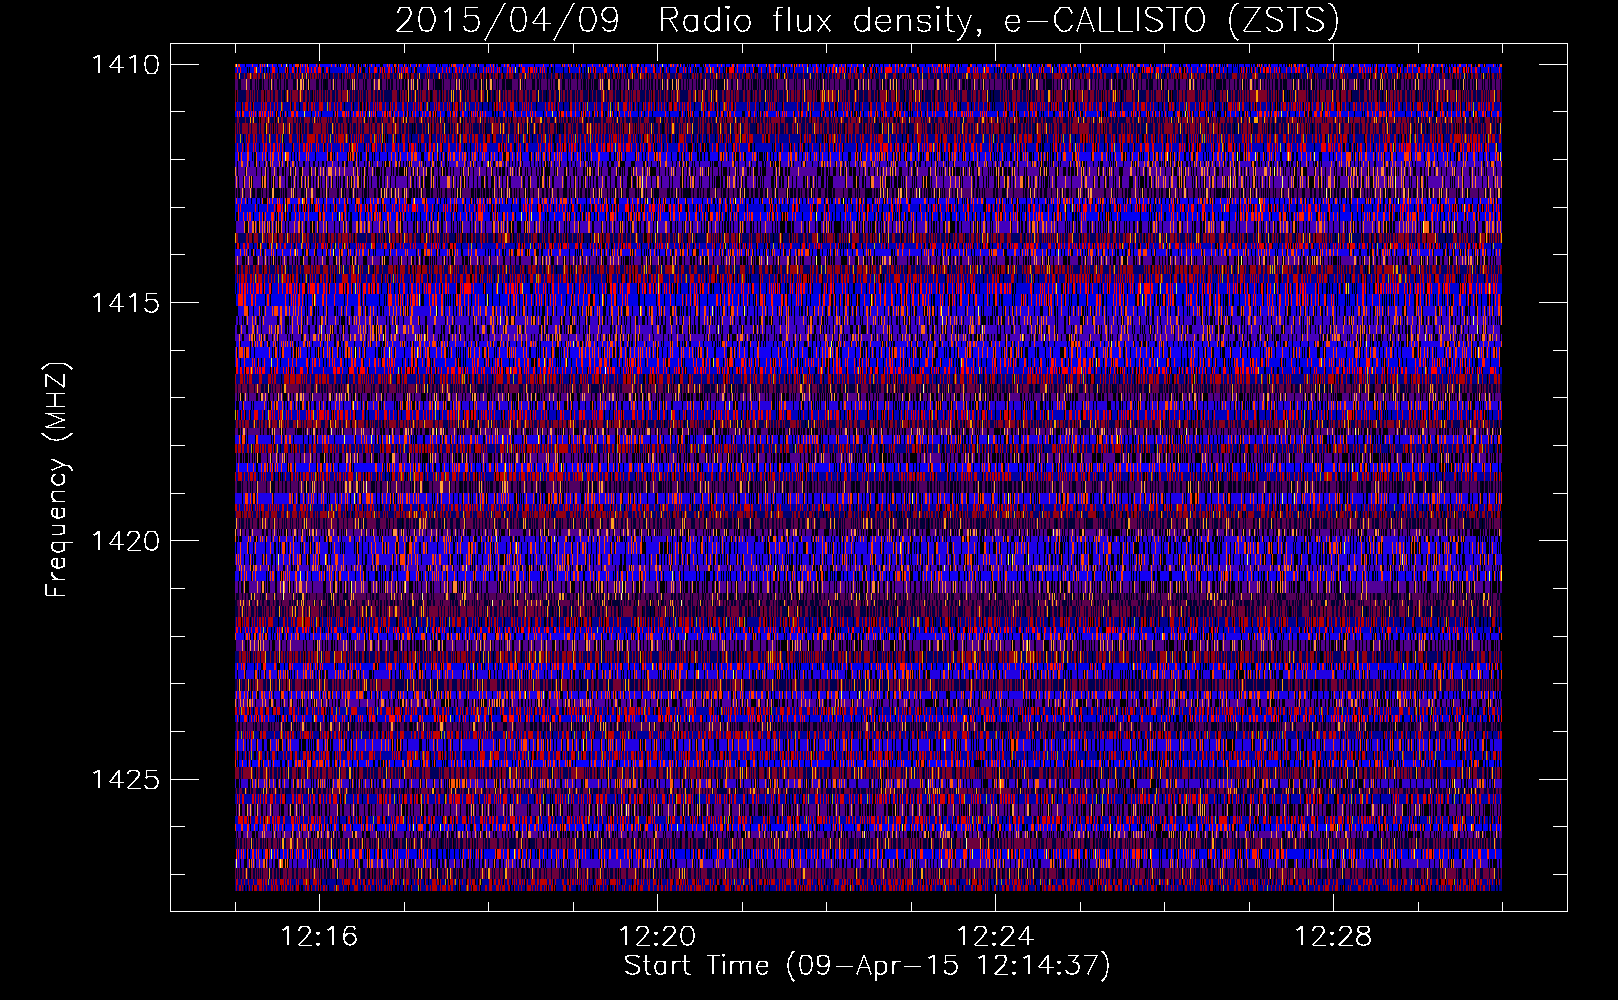Select the 1420 frequency tick label

point(125,541)
